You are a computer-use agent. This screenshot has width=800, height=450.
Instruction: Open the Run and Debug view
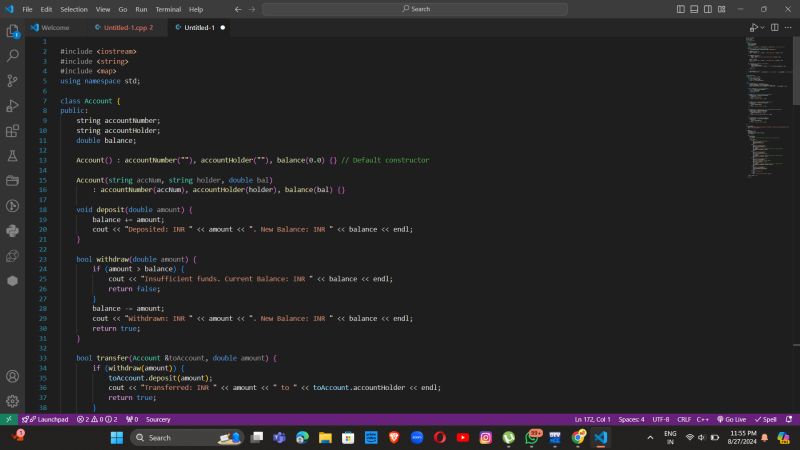(12, 106)
